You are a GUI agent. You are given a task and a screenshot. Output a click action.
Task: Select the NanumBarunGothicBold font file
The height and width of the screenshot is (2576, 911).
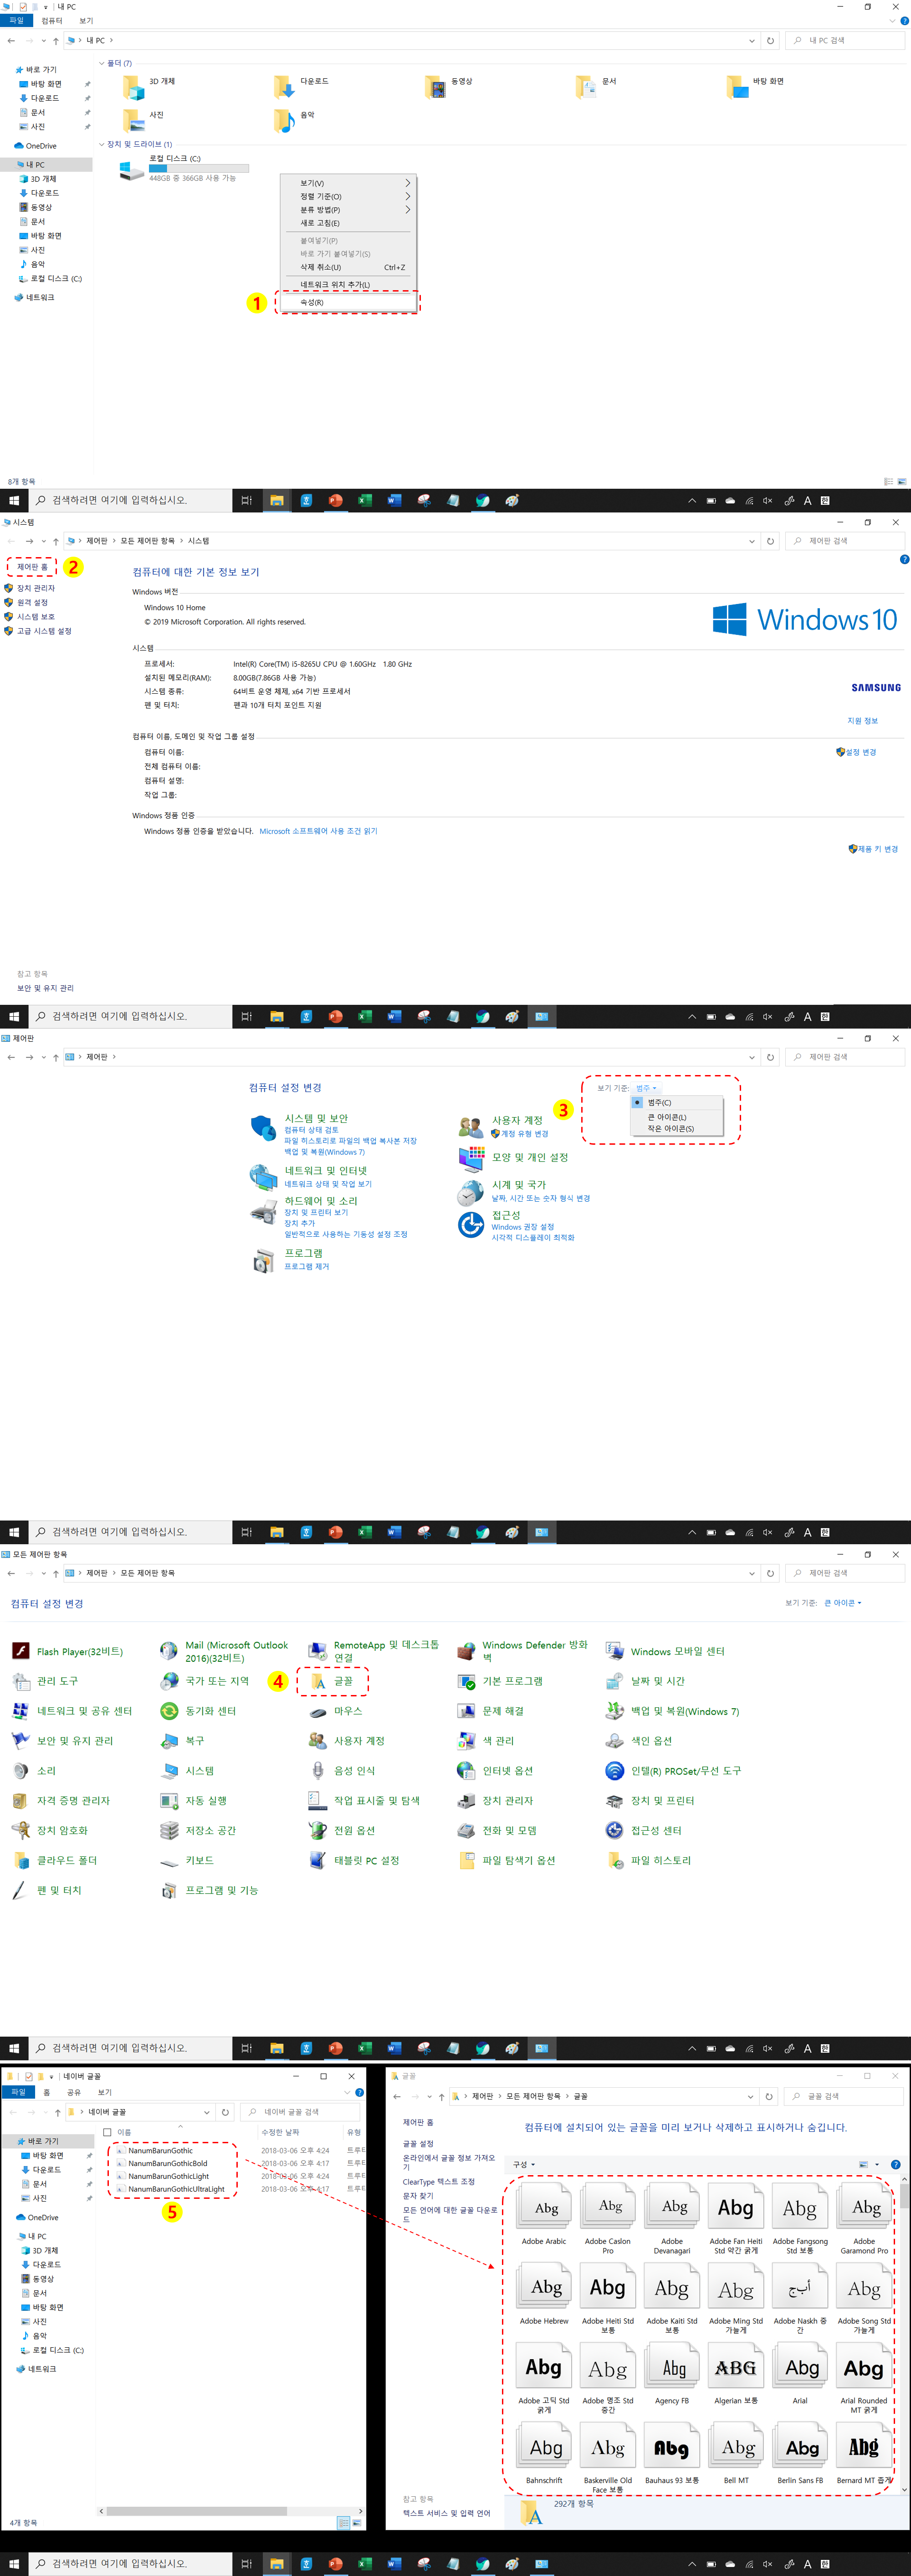point(167,2163)
